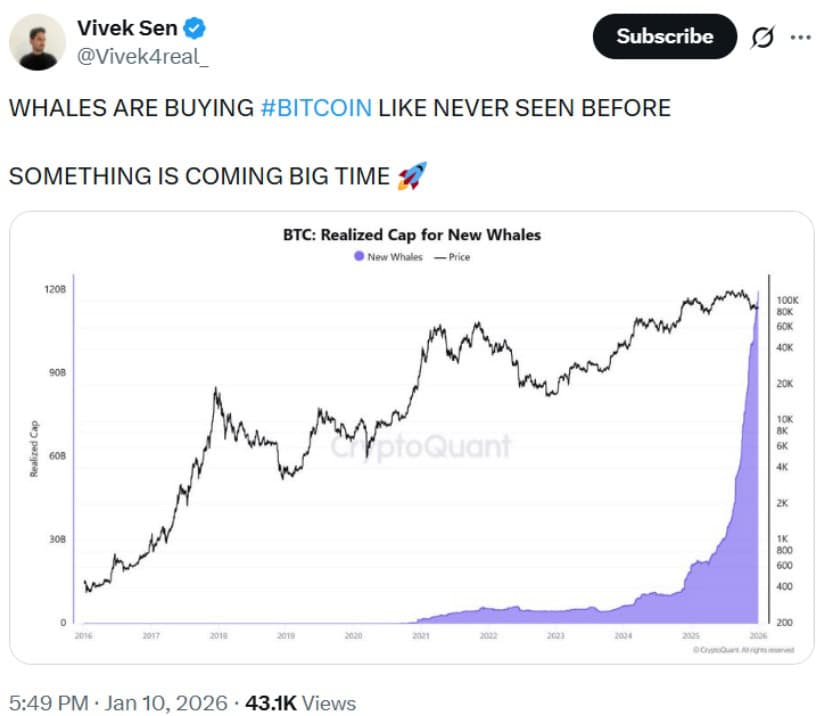This screenshot has height=716, width=825.
Task: Open the #BITCOIN hashtag link
Action: pyautogui.click(x=315, y=108)
